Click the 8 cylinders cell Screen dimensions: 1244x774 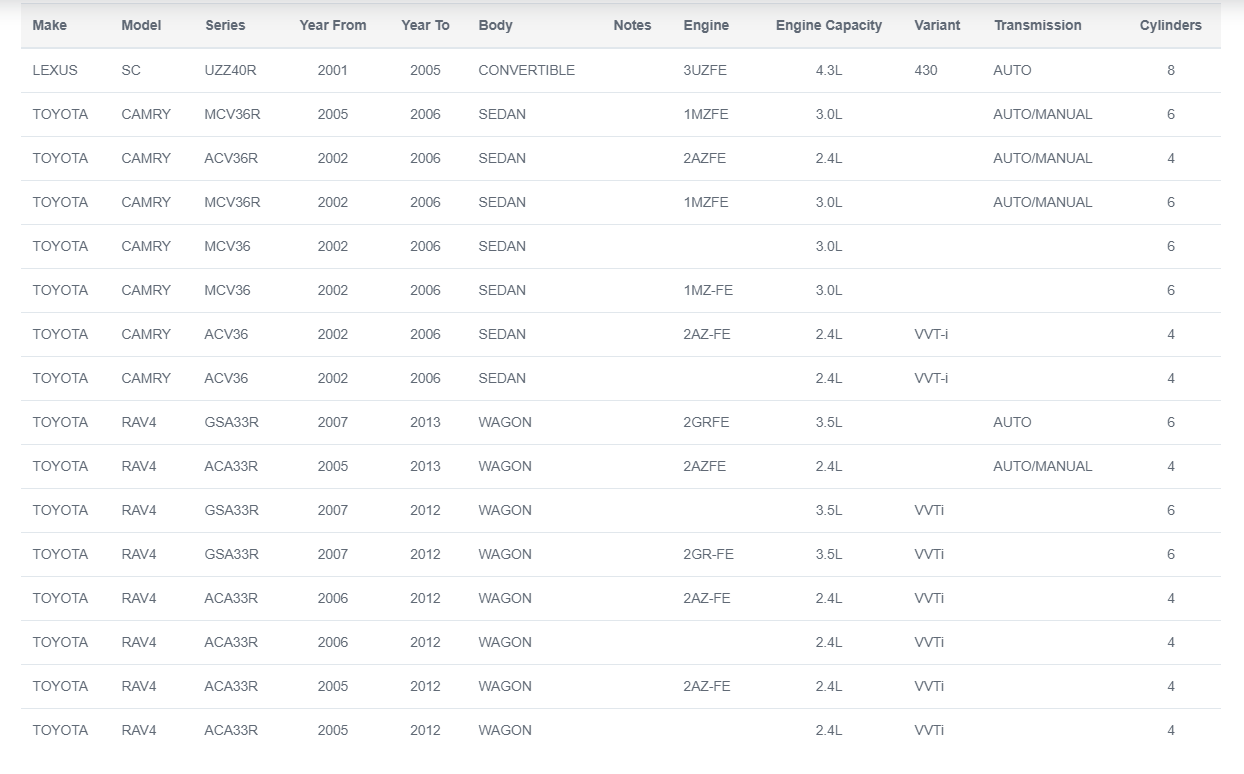pyautogui.click(x=1171, y=70)
